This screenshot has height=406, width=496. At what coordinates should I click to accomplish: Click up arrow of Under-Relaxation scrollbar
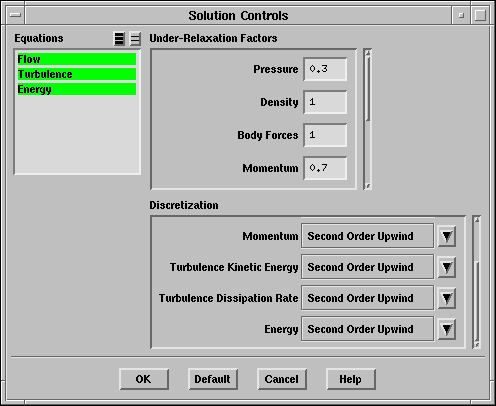tap(368, 53)
